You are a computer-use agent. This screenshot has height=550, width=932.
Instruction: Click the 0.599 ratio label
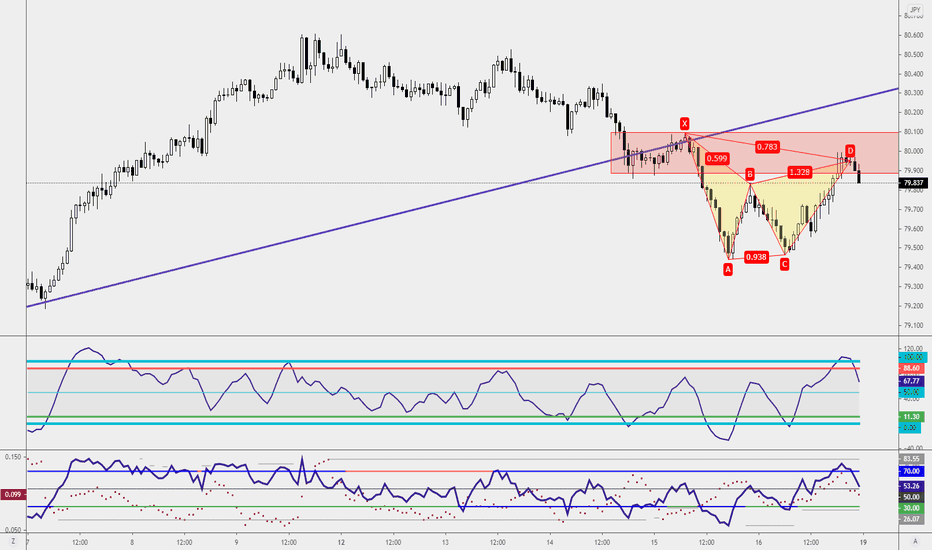pos(717,159)
